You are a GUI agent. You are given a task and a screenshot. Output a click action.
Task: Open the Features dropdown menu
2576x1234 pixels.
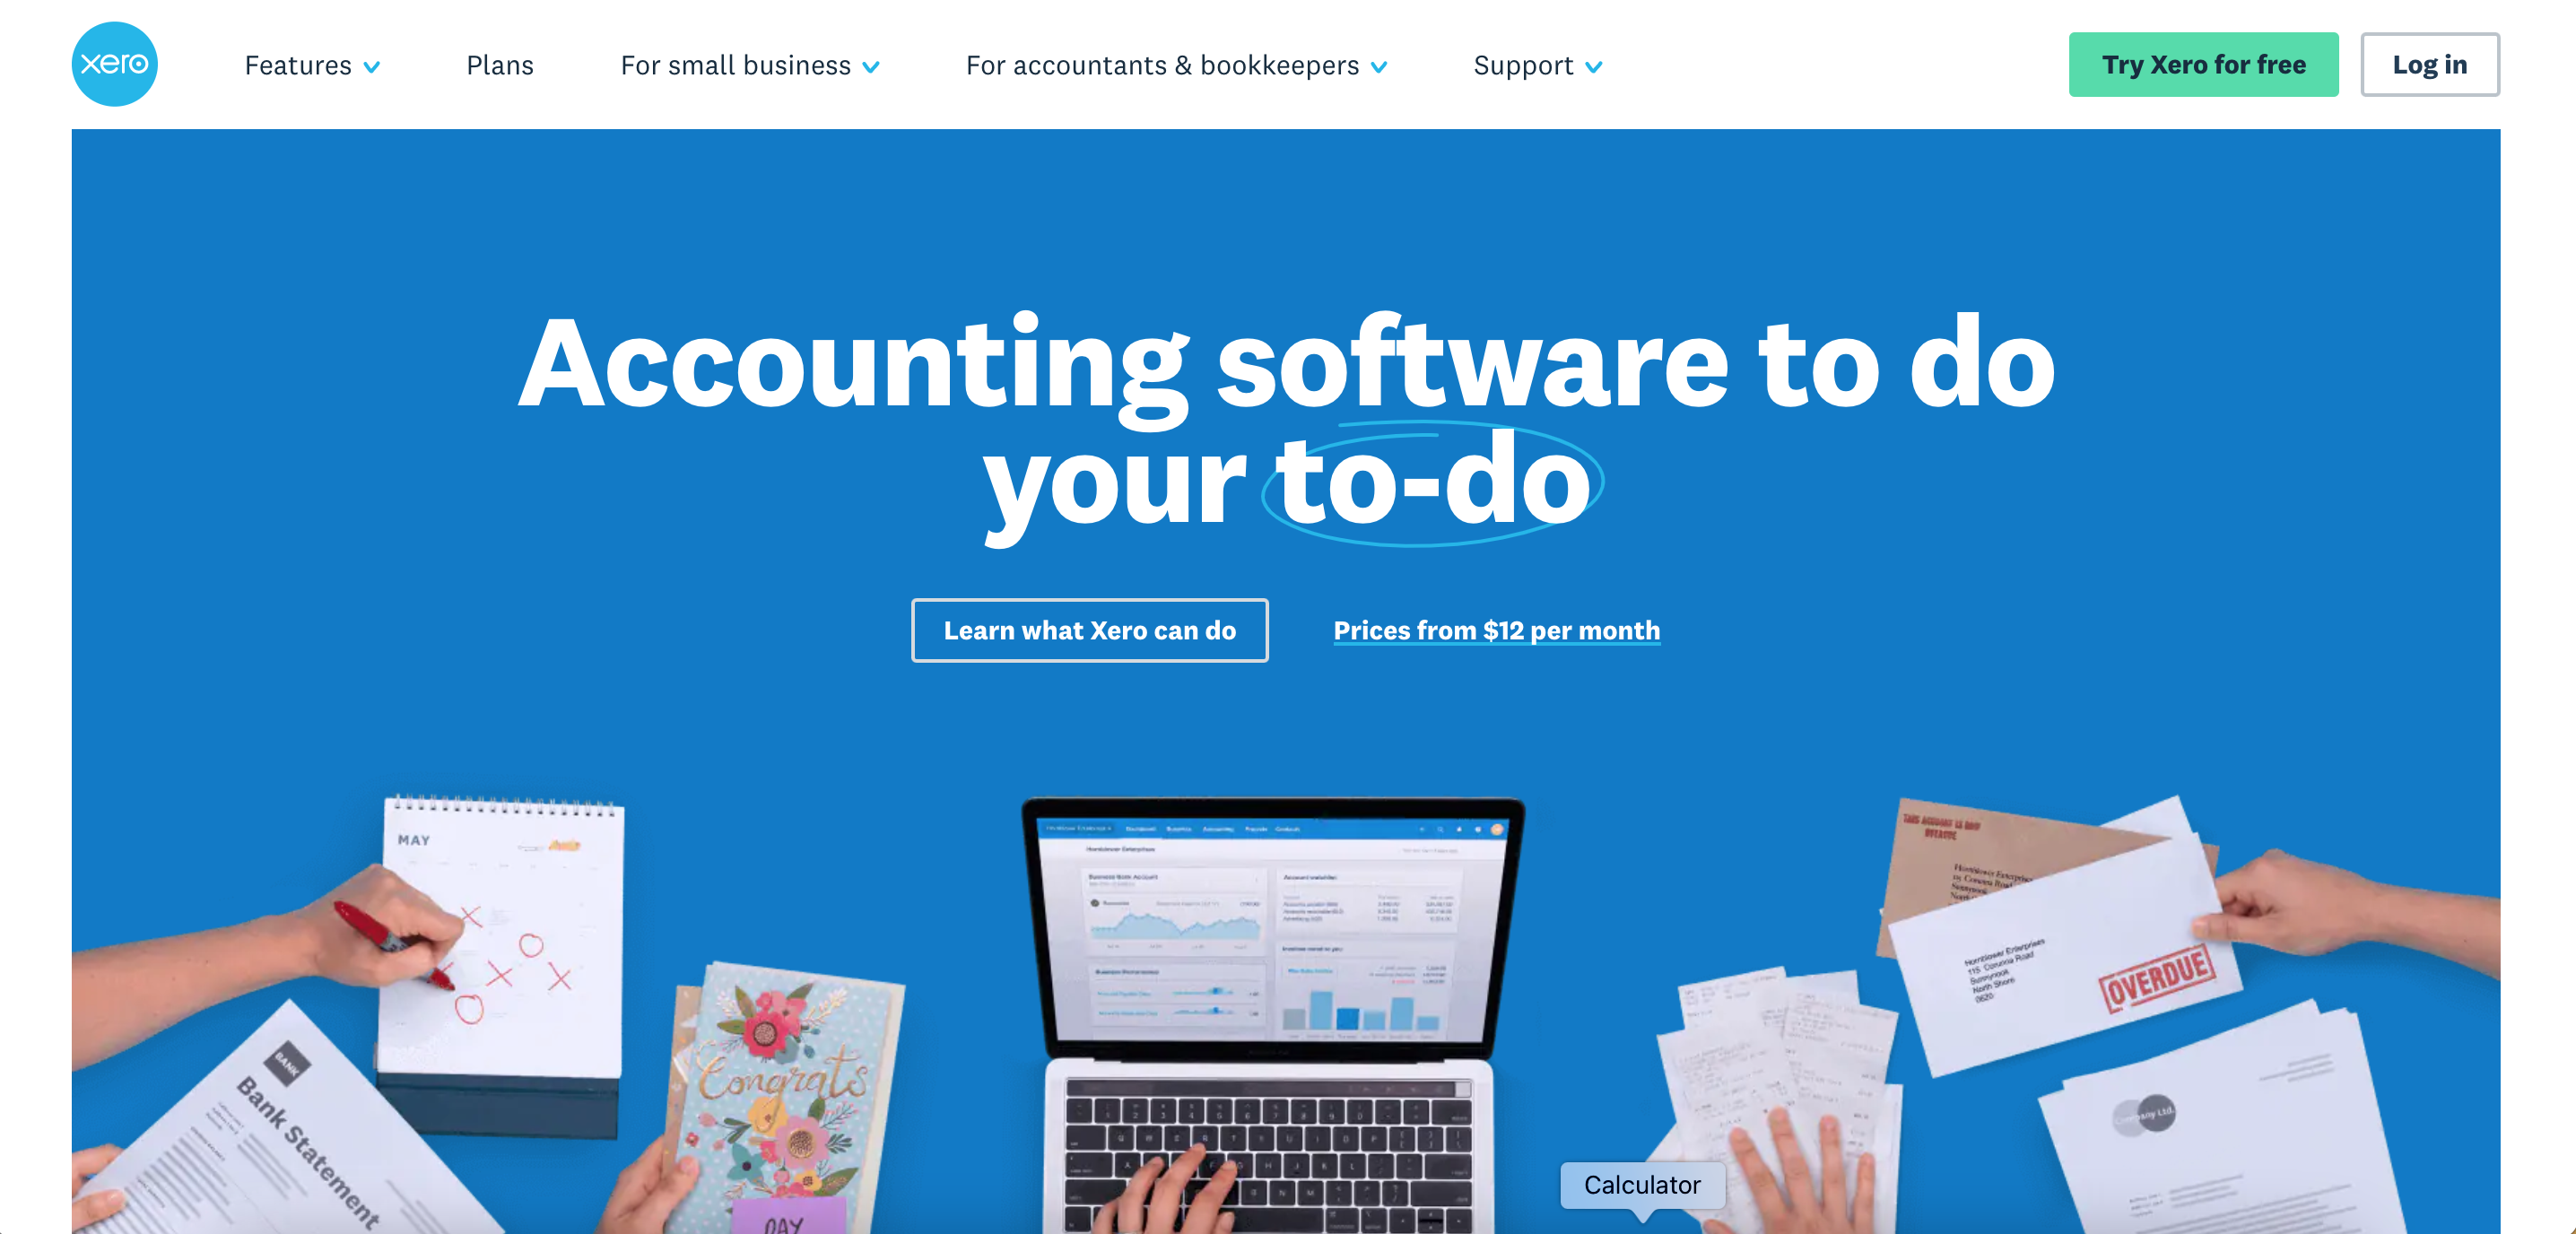(x=312, y=65)
